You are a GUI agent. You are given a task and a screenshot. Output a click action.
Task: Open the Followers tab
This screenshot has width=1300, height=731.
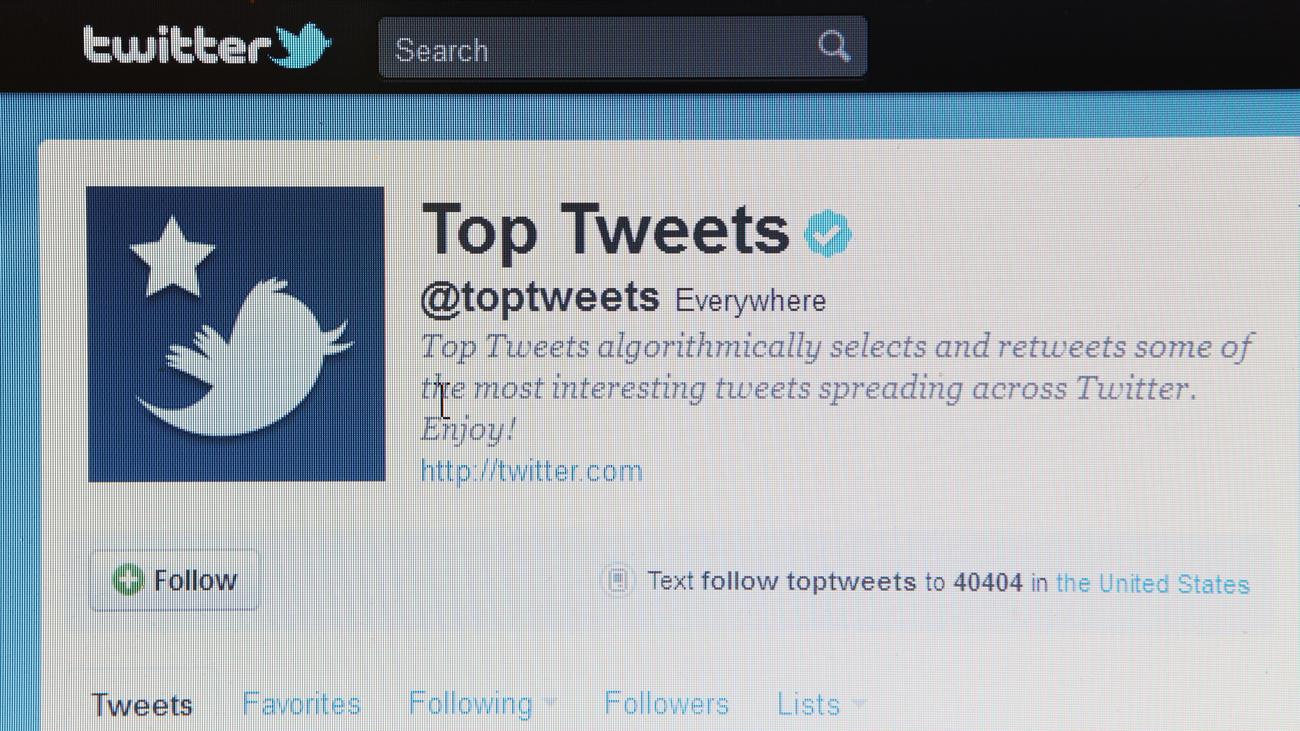[666, 704]
